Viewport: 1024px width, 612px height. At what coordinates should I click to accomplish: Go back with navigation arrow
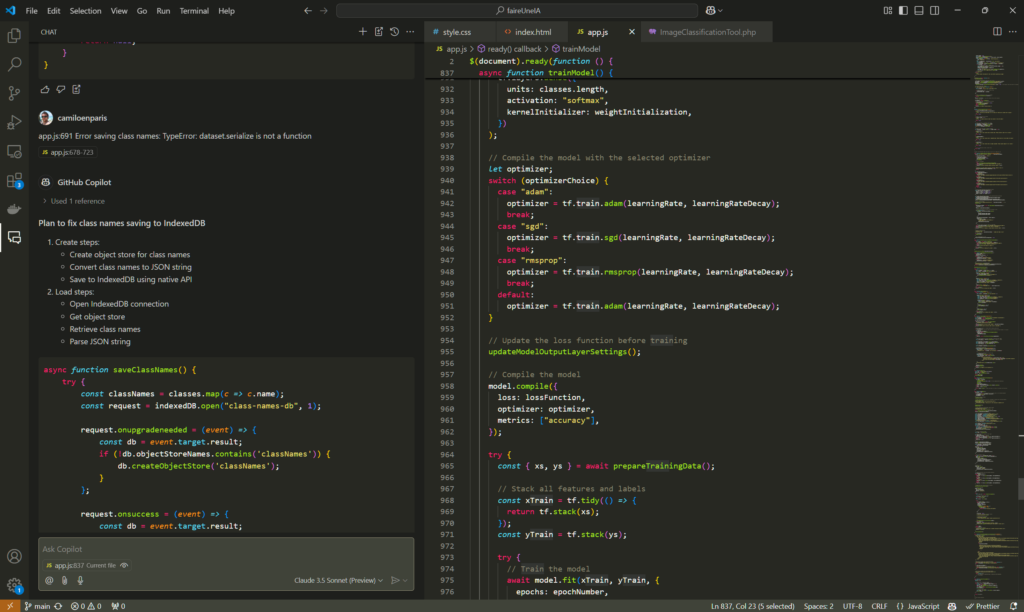308,10
